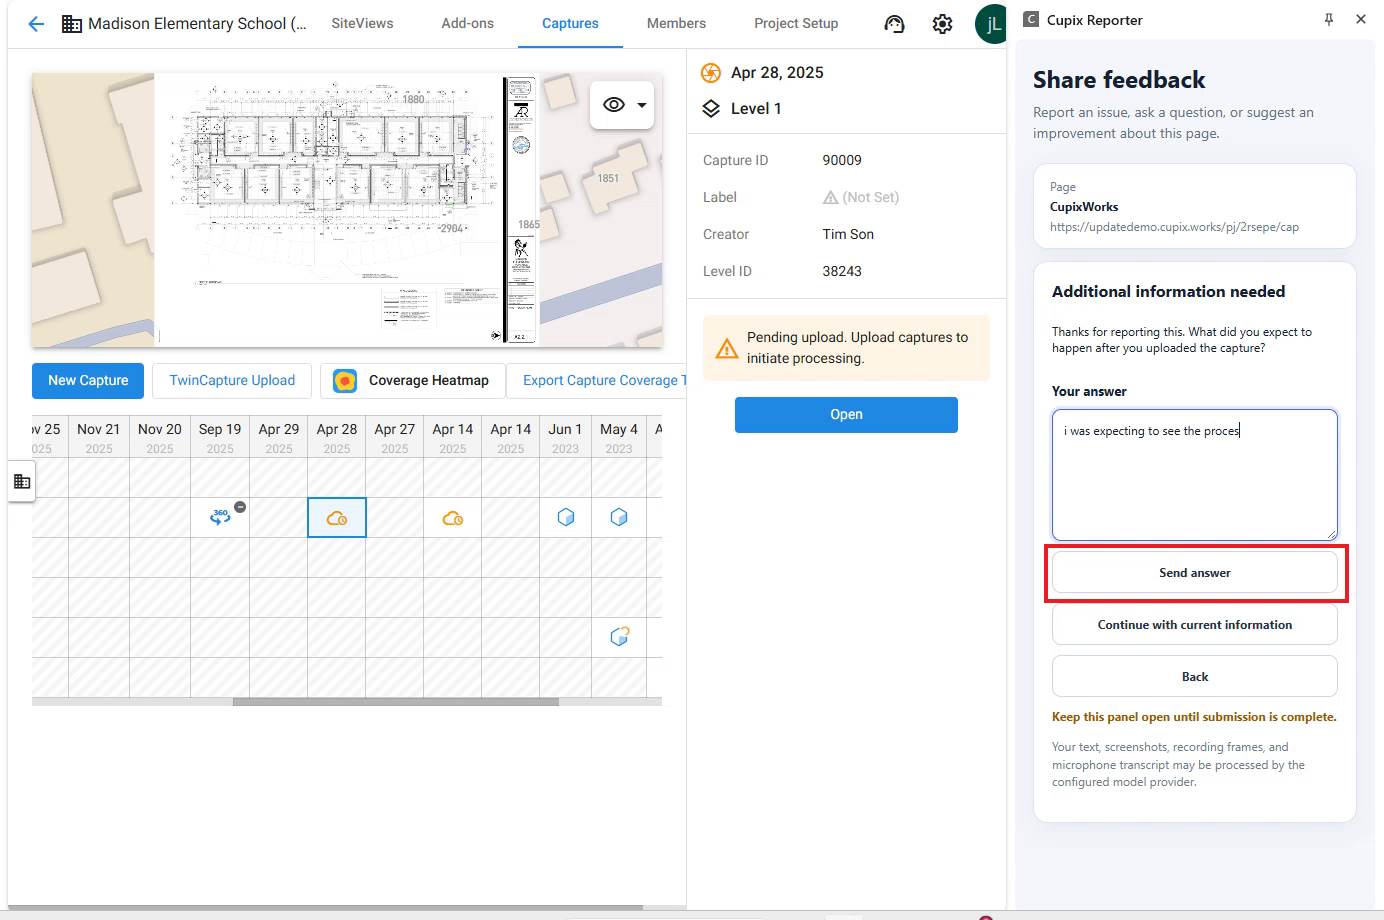Click Creator name Tim Son
Viewport: 1384px width, 920px height.
pos(848,234)
